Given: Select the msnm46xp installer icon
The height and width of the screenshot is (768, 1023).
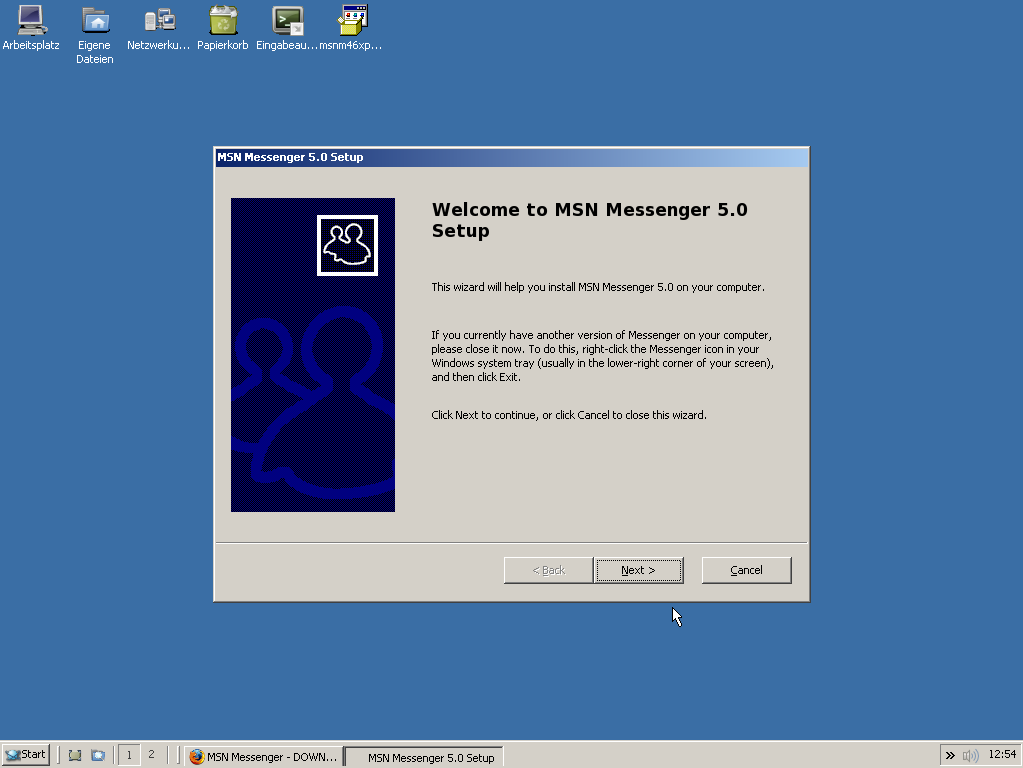Looking at the screenshot, I should (x=351, y=27).
